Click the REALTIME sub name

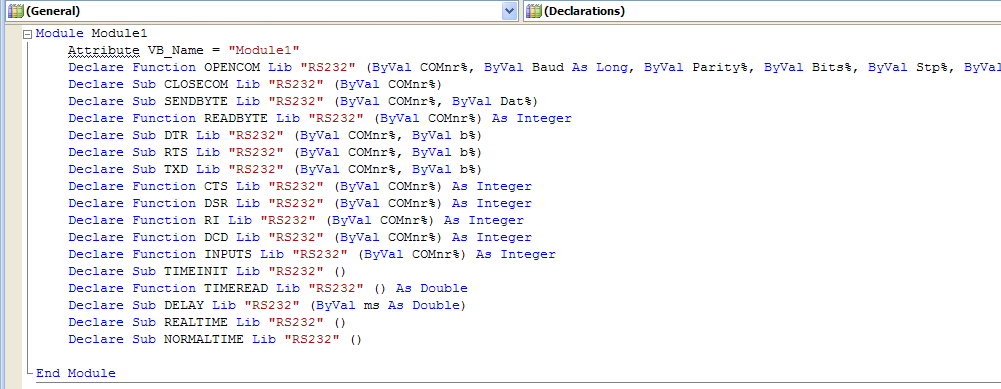pyautogui.click(x=196, y=322)
